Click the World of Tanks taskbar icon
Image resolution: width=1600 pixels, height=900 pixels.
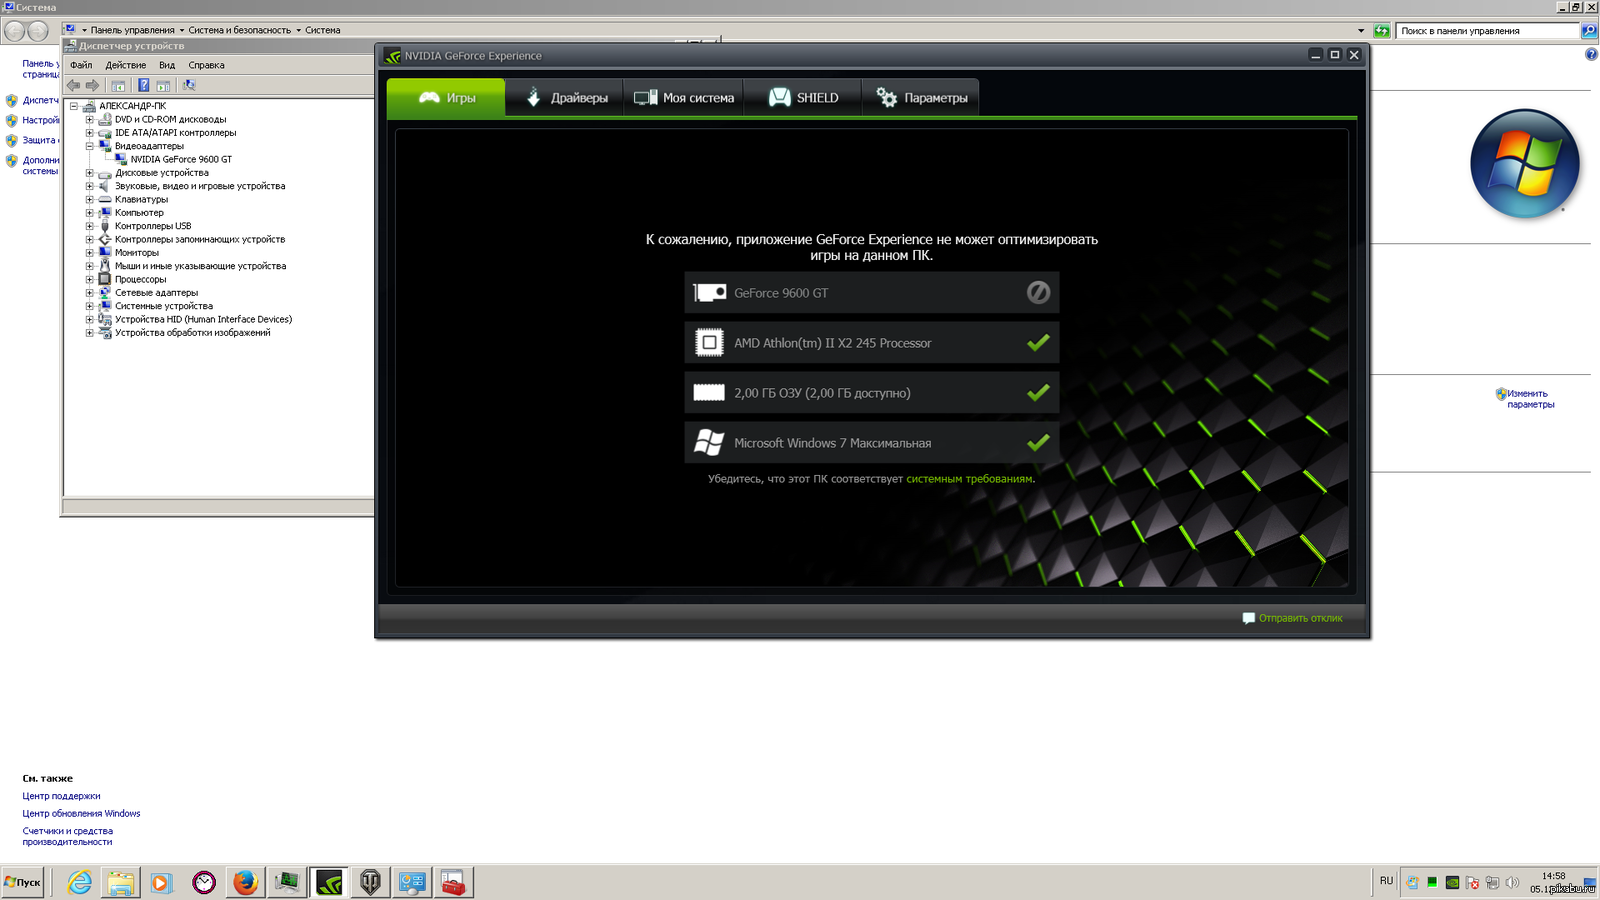370,882
